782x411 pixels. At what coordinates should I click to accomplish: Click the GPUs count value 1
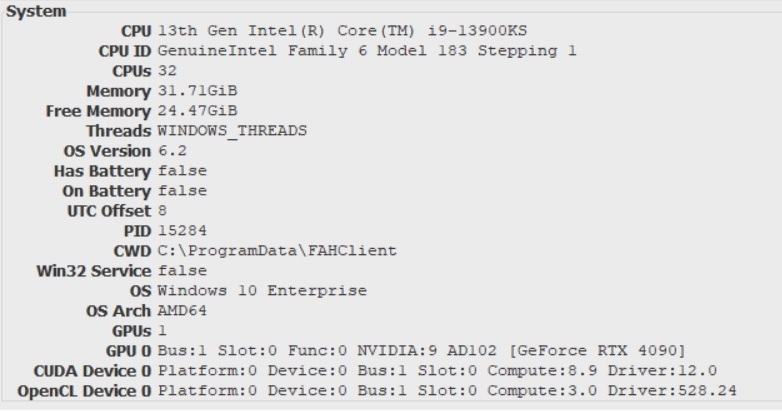162,330
